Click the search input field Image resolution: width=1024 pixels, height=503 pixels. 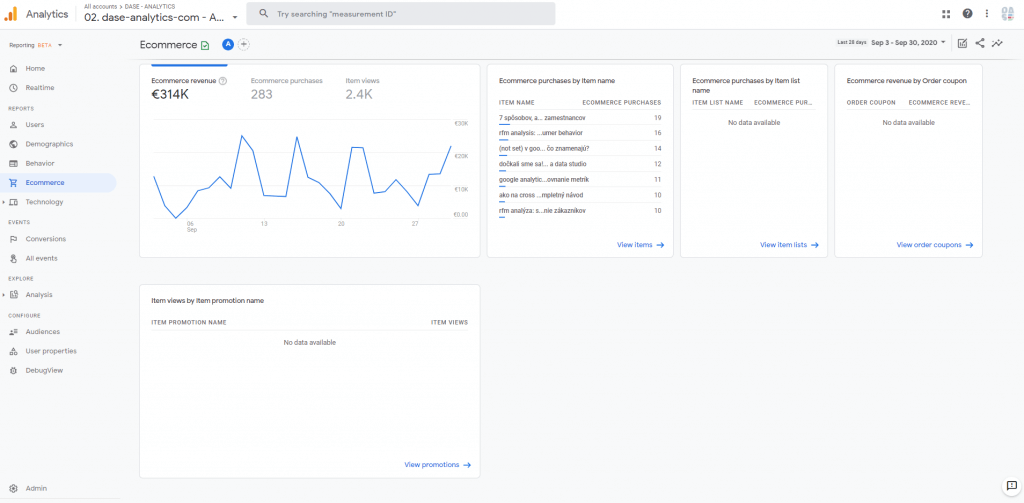[x=400, y=14]
